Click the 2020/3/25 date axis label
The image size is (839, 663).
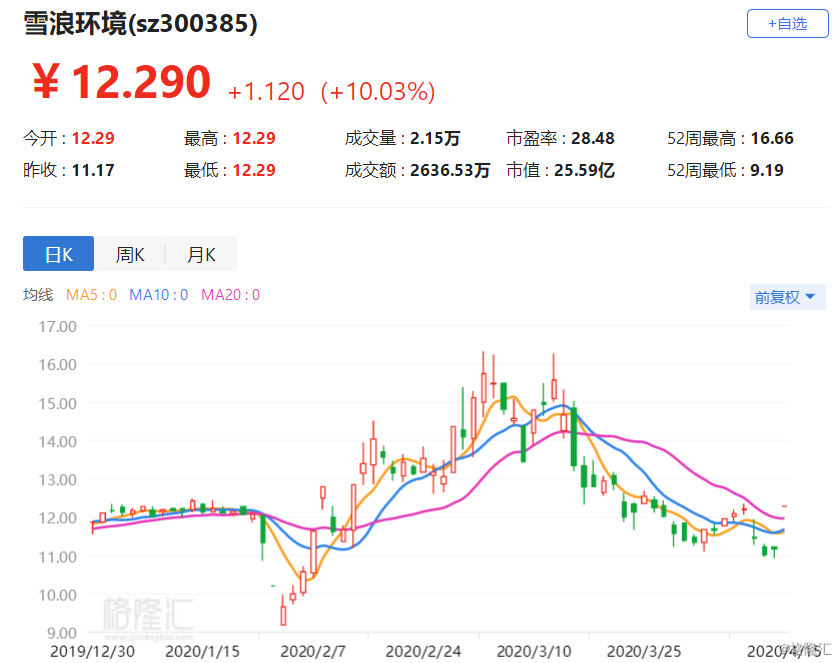[x=644, y=651]
